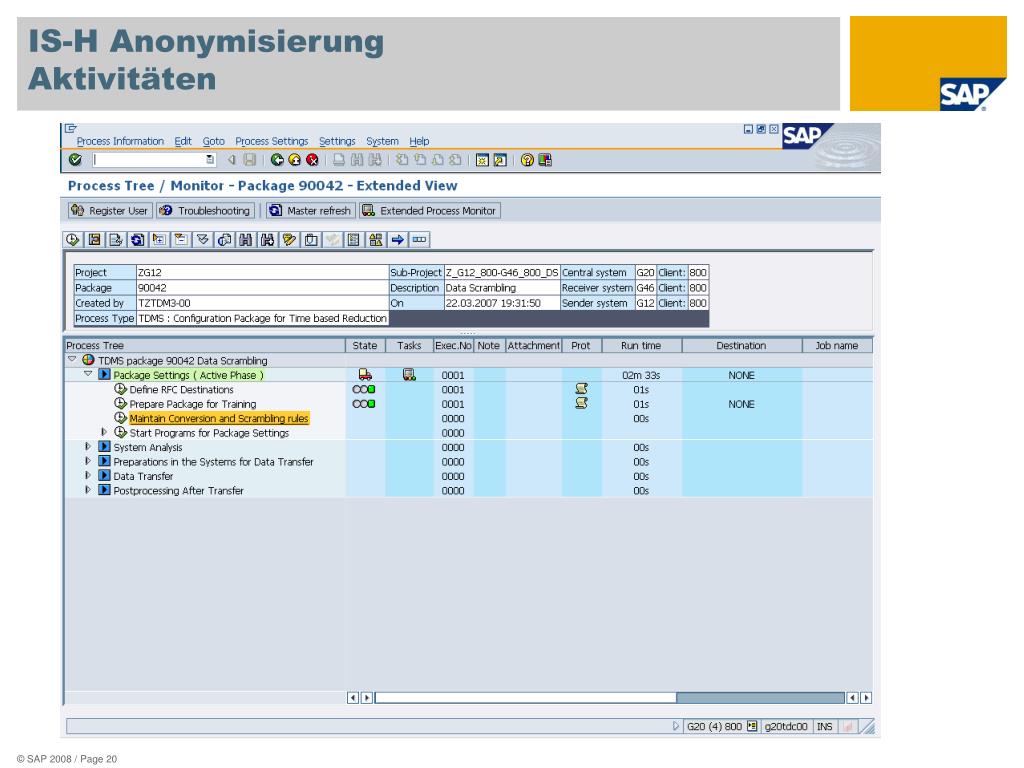Screen dimensions: 1024x768
Task: Open the protocol scroll icon for Define RFC Destinations
Action: click(581, 389)
